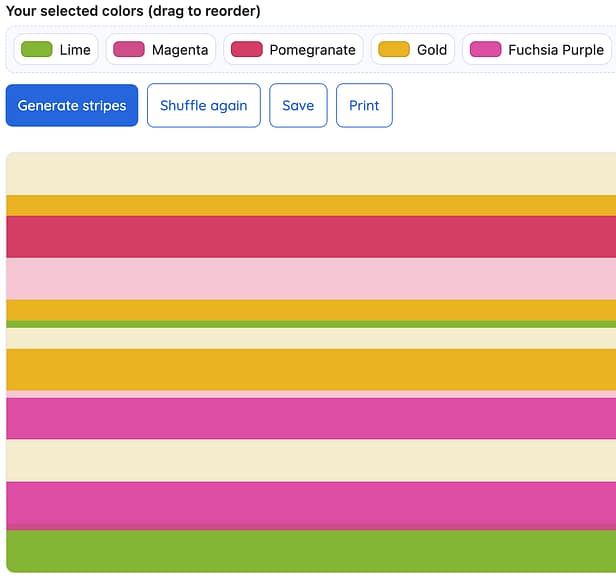Click Shuffle again button
This screenshot has height=580, width=616.
pos(204,105)
